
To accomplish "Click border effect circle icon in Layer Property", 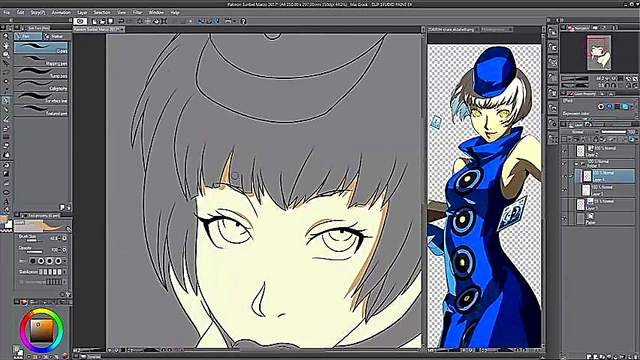I will (x=601, y=107).
